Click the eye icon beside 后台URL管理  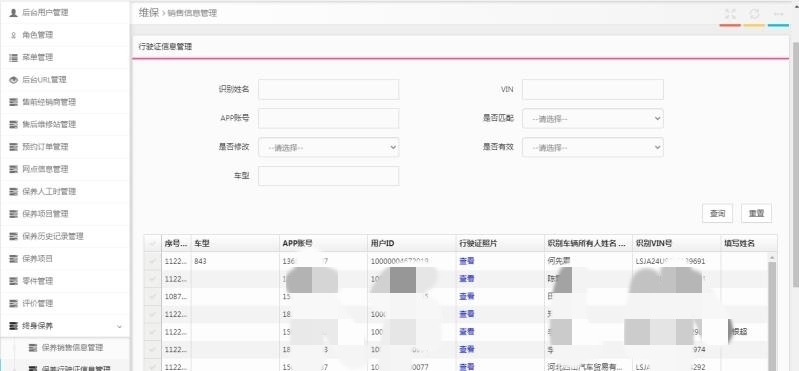pyautogui.click(x=14, y=80)
